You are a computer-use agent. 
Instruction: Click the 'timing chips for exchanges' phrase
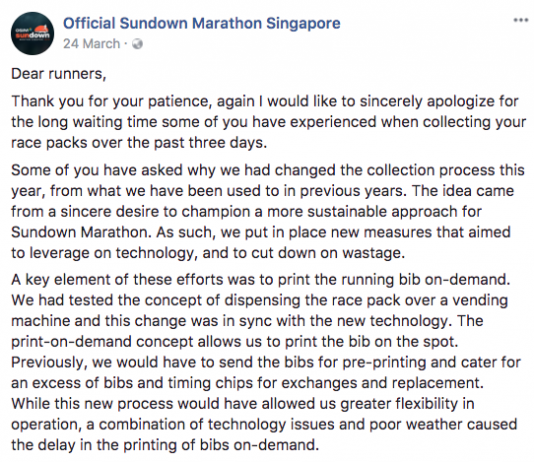[x=262, y=383]
